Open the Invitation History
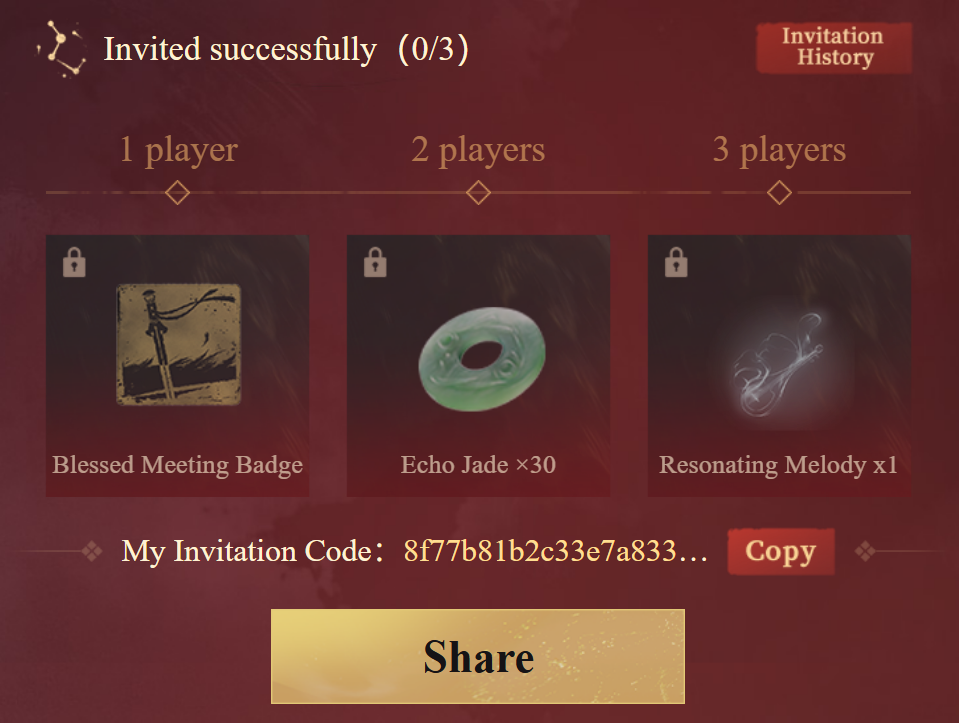The image size is (959, 723). tap(834, 48)
